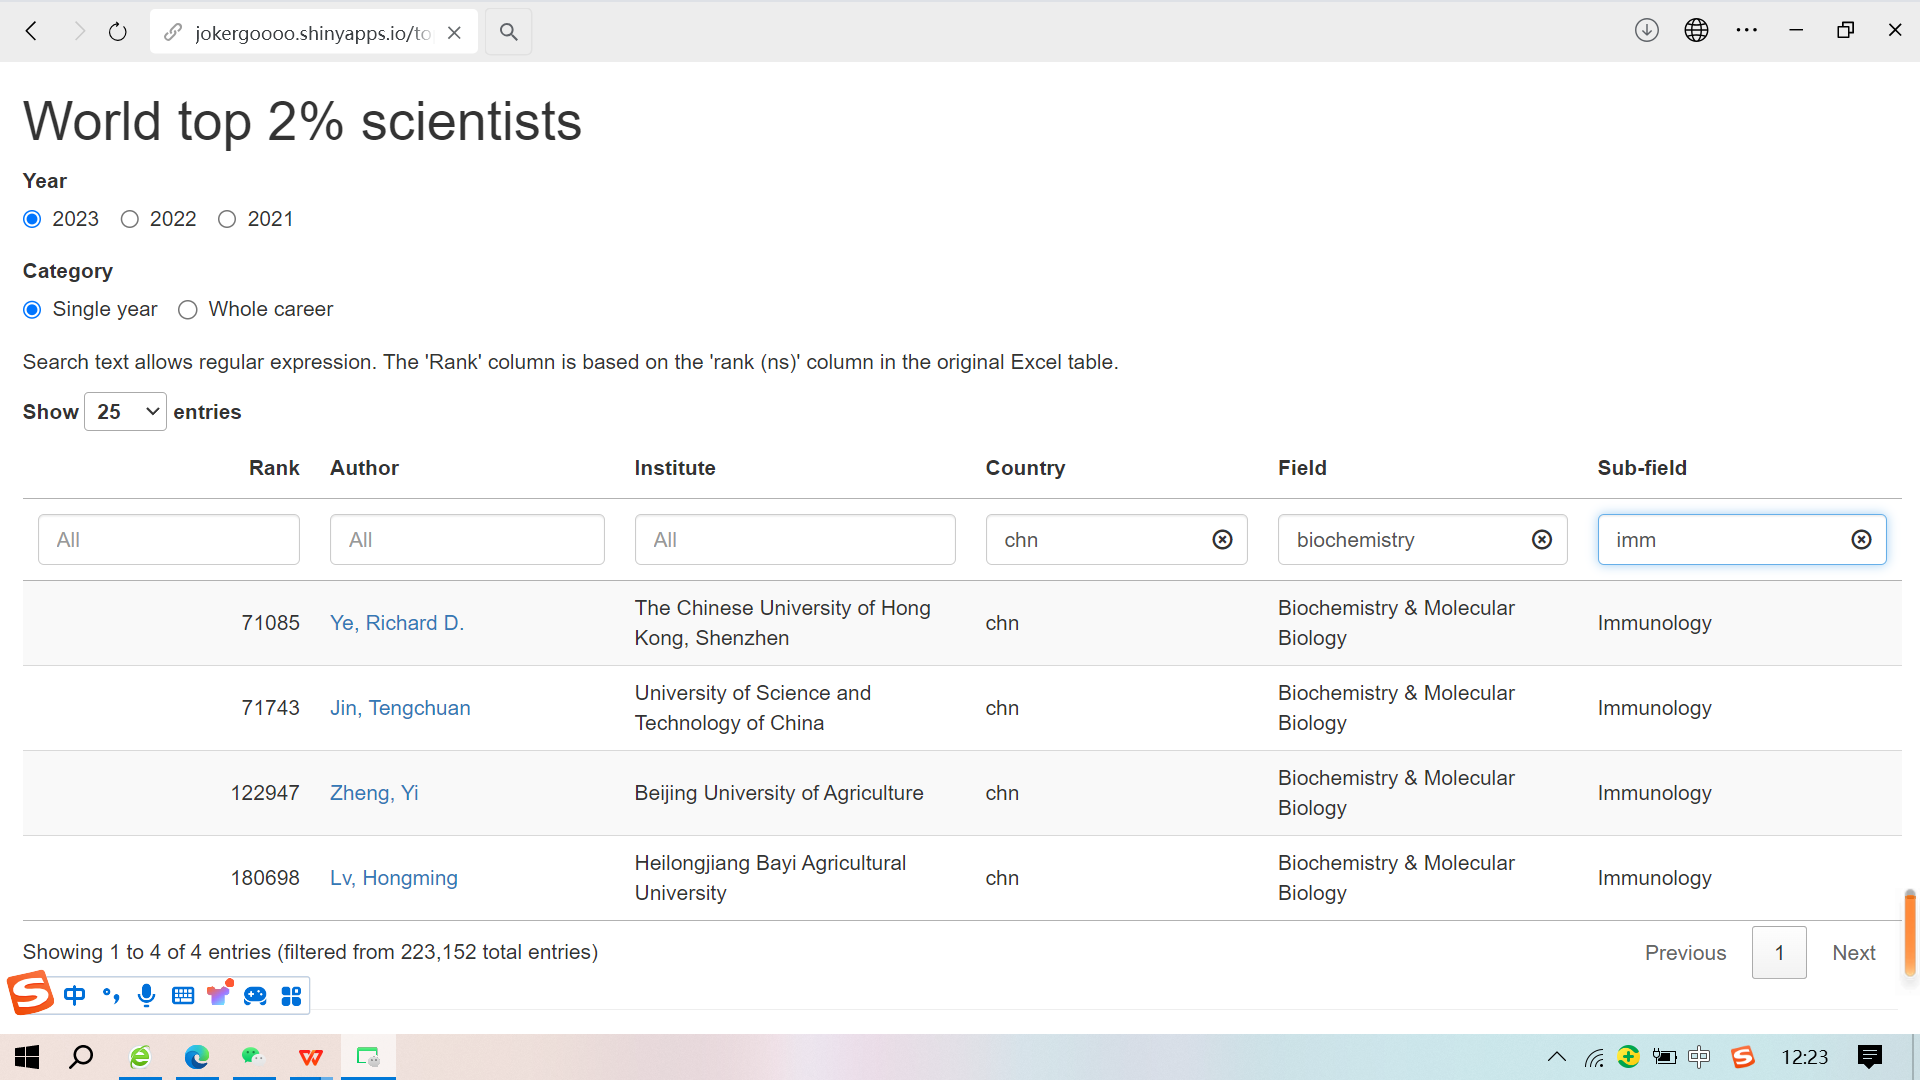Image resolution: width=1920 pixels, height=1080 pixels.
Task: Click the browser reload icon
Action: pyautogui.click(x=118, y=32)
